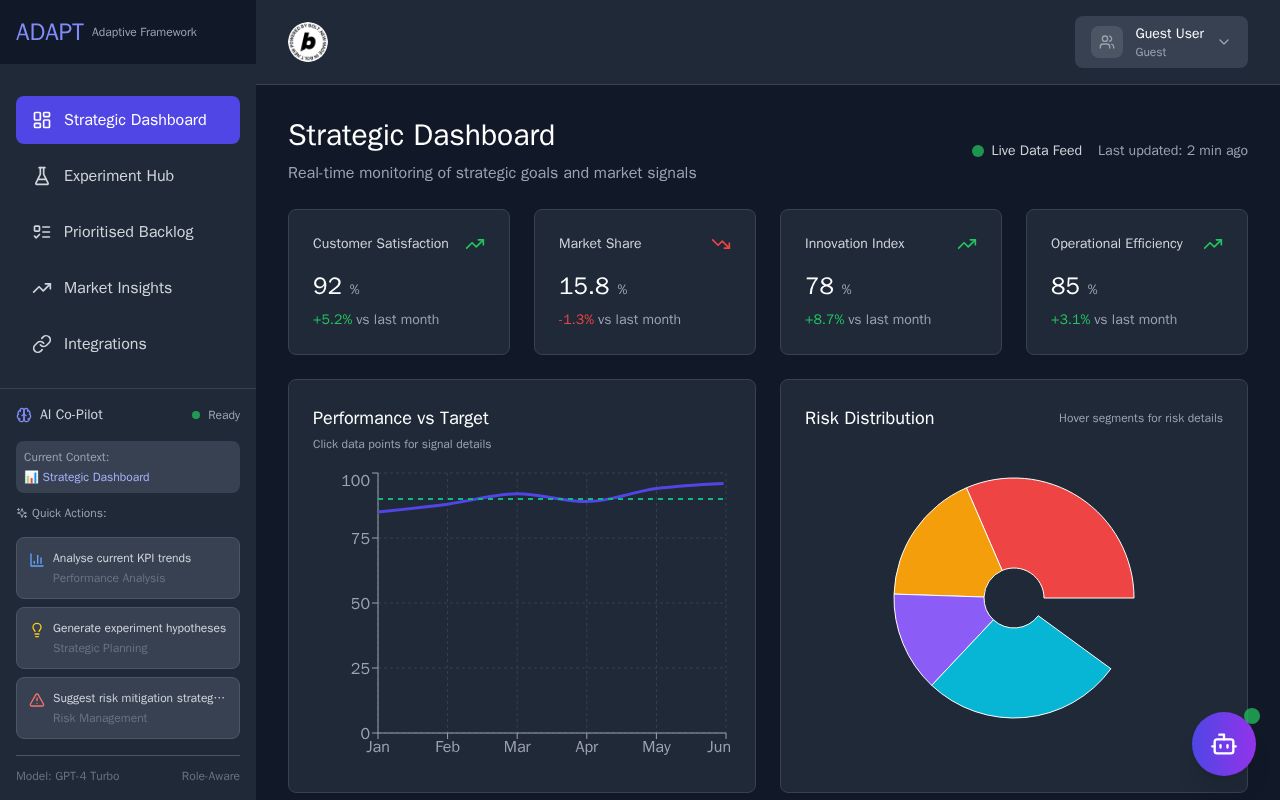Click the Operational Efficiency 85 % value
The height and width of the screenshot is (800, 1280).
(1074, 287)
